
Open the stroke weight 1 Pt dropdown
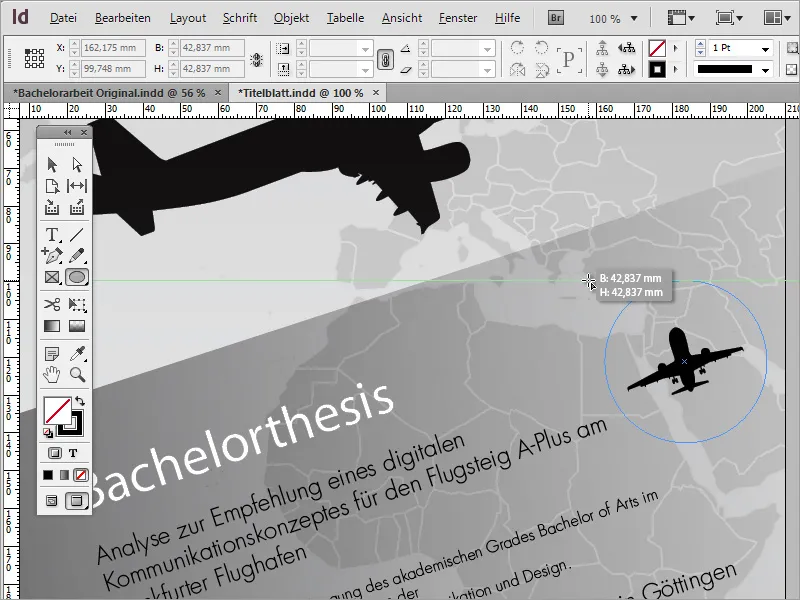pos(765,49)
